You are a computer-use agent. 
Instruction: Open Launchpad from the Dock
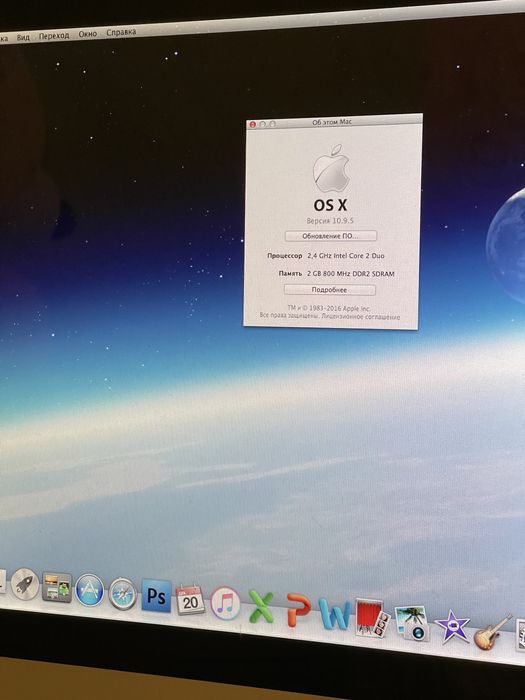[25, 584]
